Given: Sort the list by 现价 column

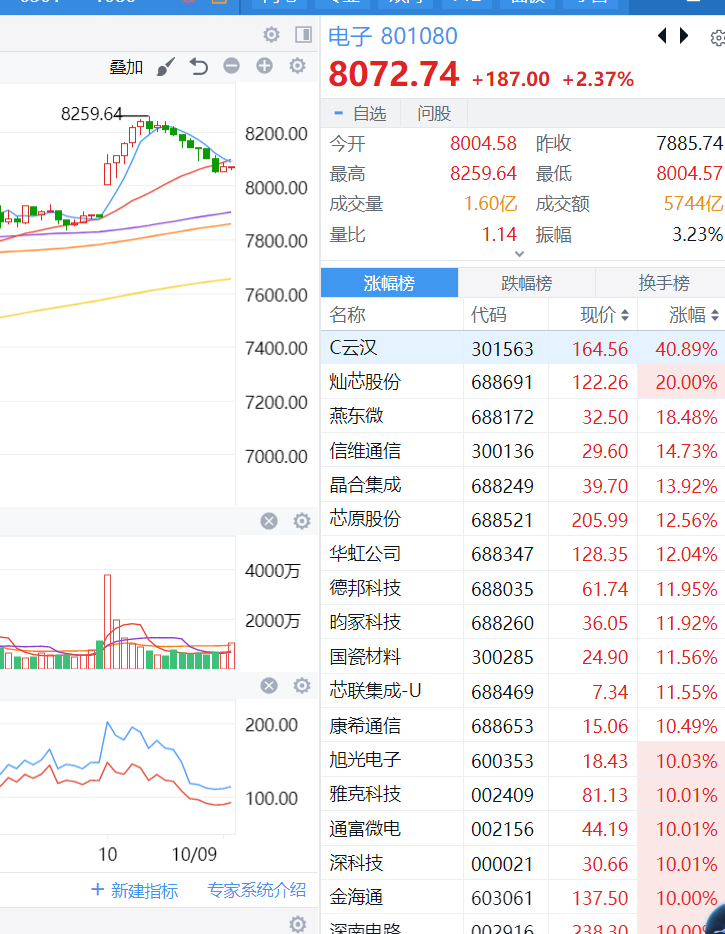Looking at the screenshot, I should pos(605,315).
